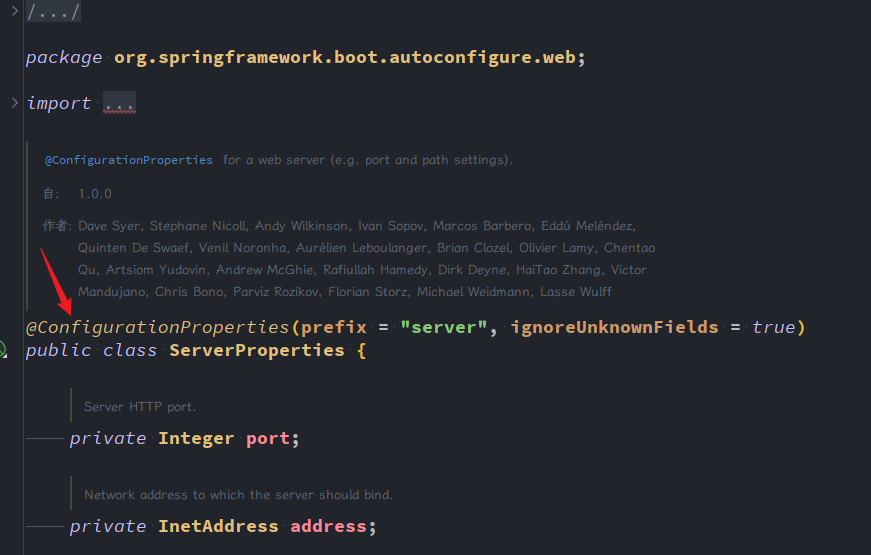Click the "server" string value
Viewport: 871px width, 555px height.
(444, 327)
